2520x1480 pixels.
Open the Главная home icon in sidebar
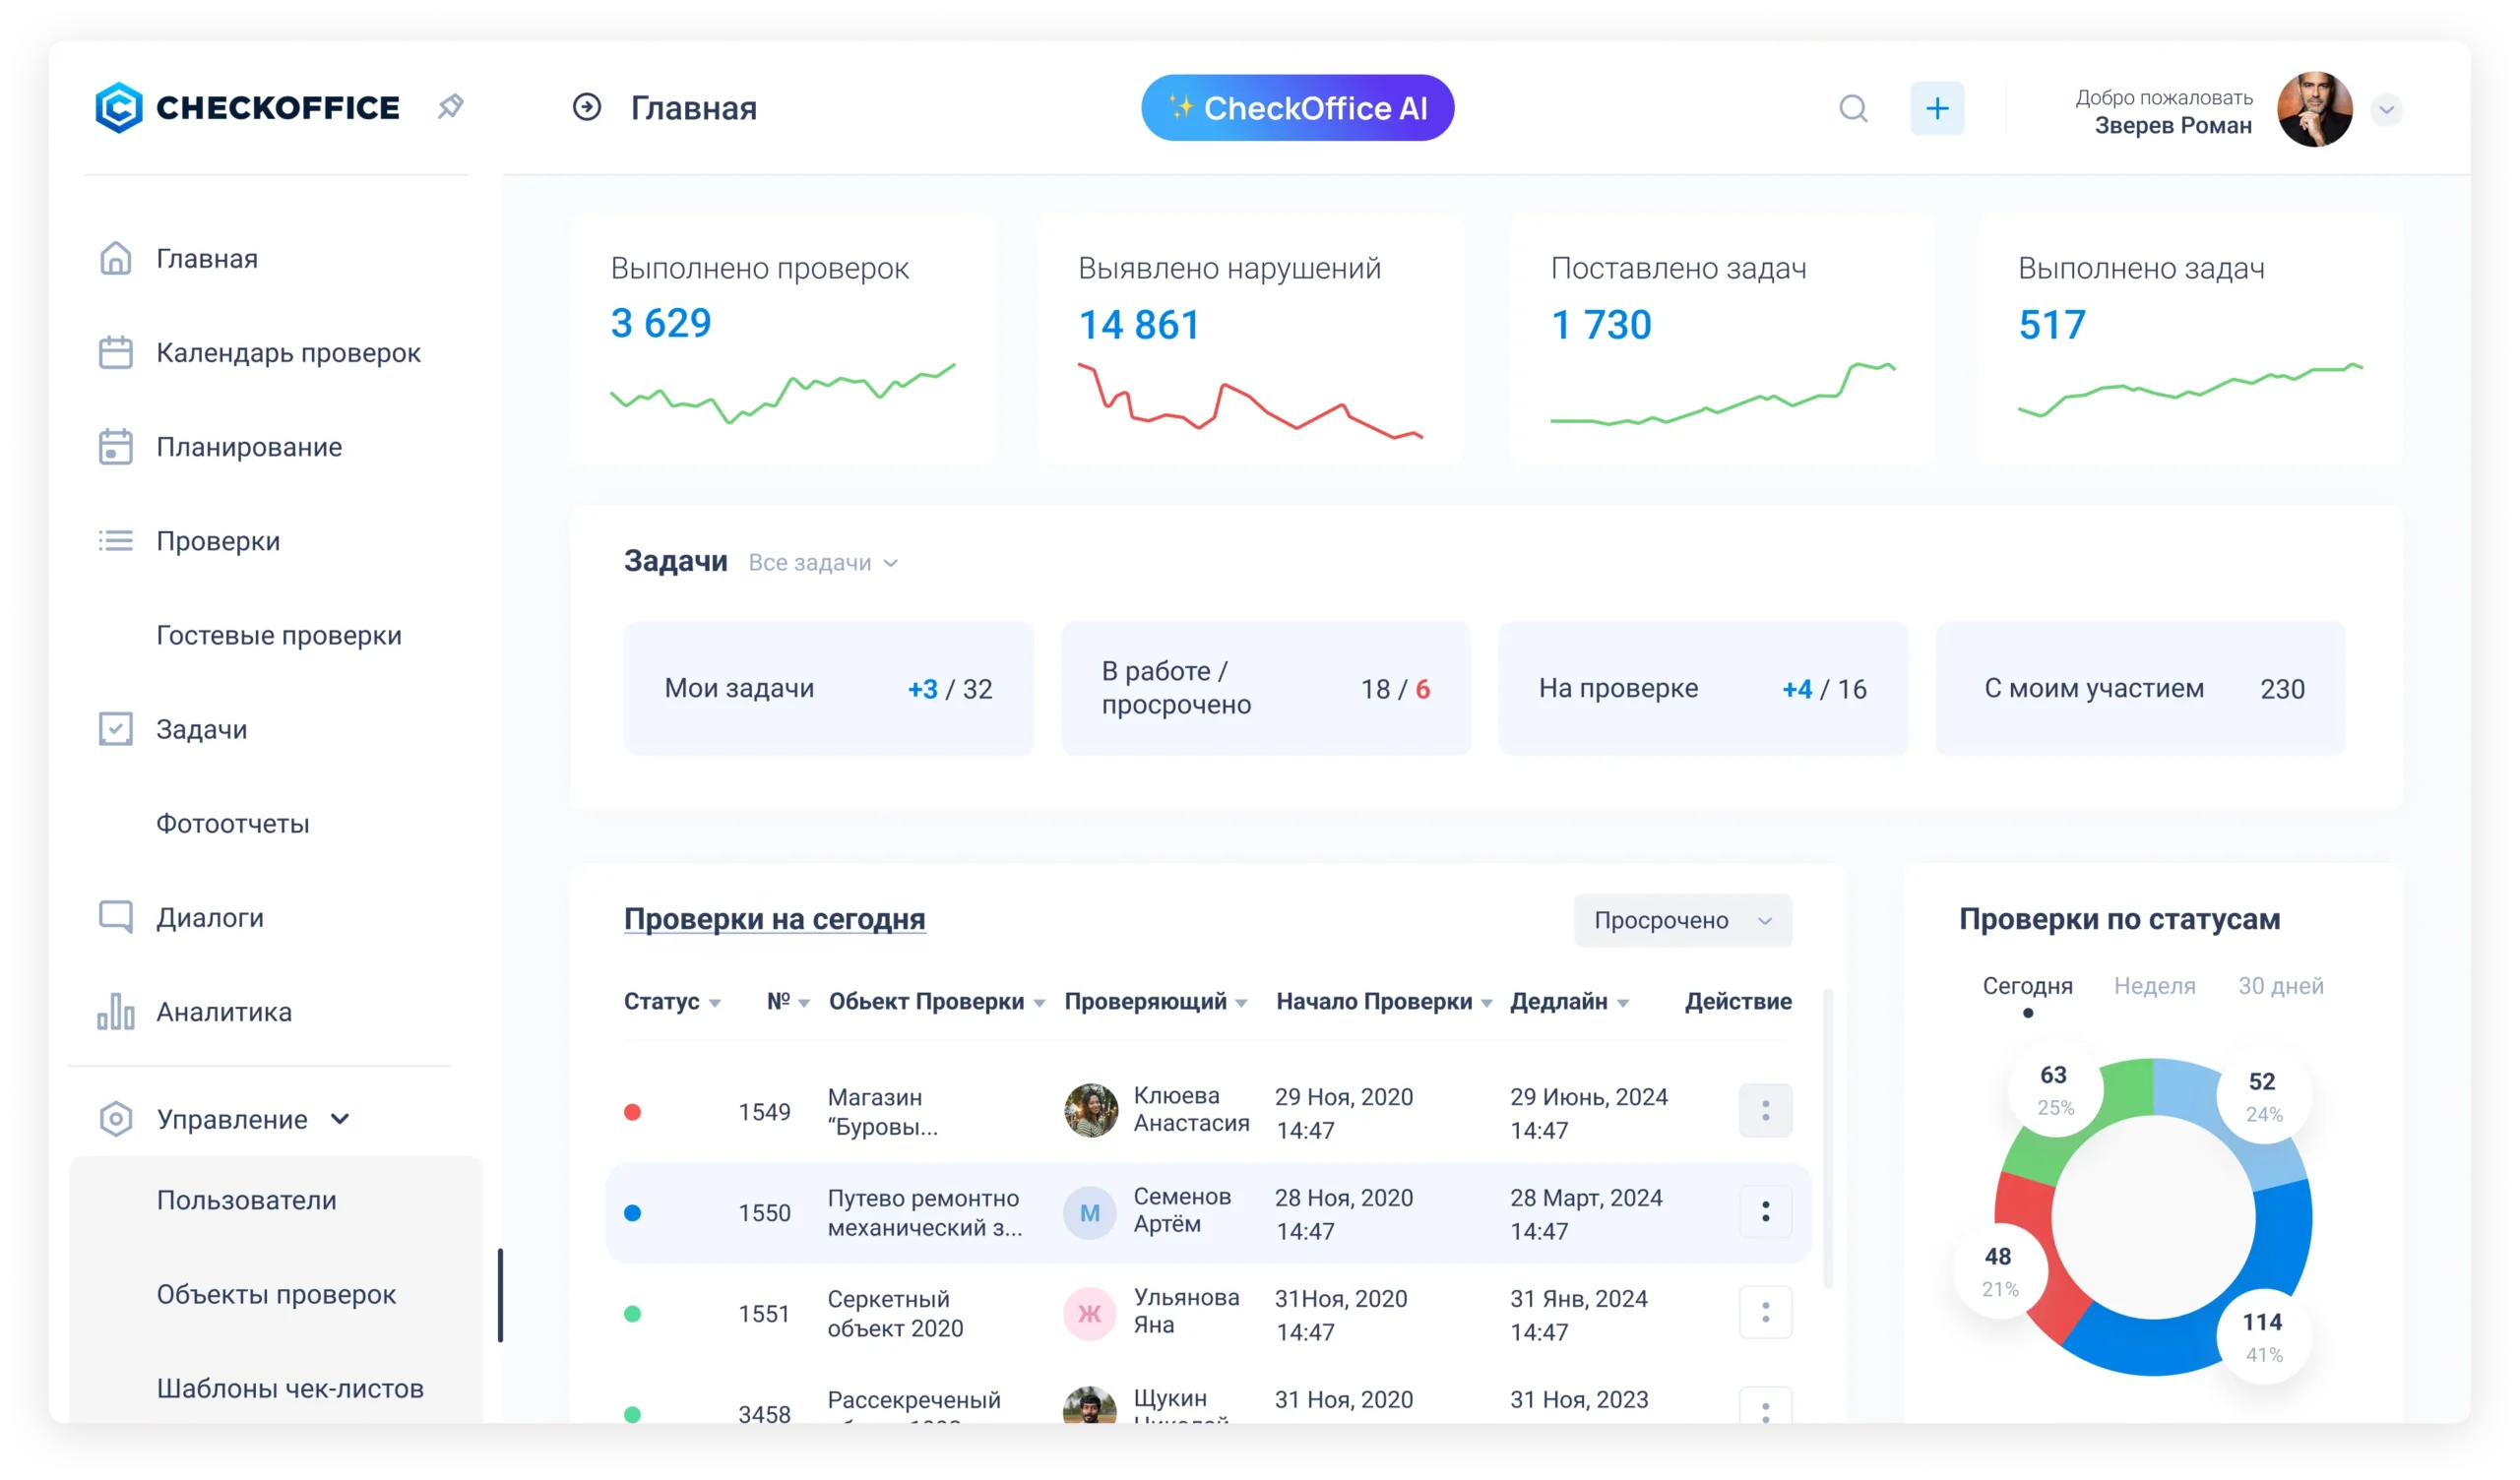point(116,258)
